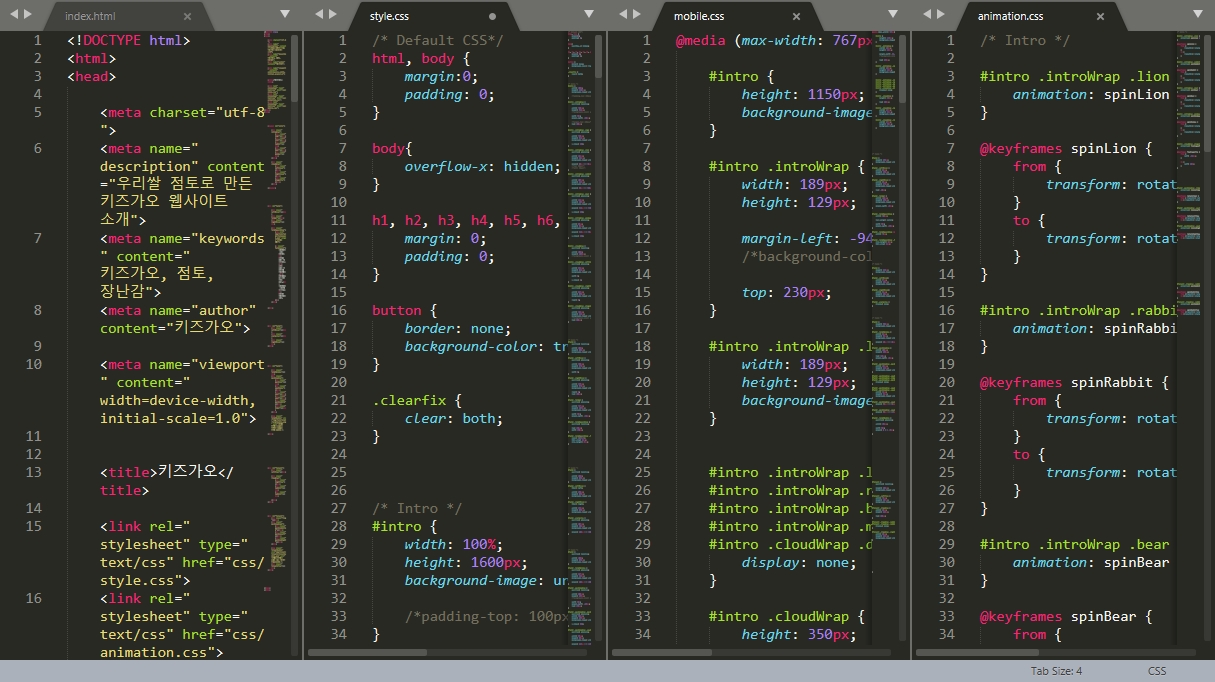This screenshot has height=682, width=1215.
Task: Go to previous tab in style.css pane
Action: [319, 14]
